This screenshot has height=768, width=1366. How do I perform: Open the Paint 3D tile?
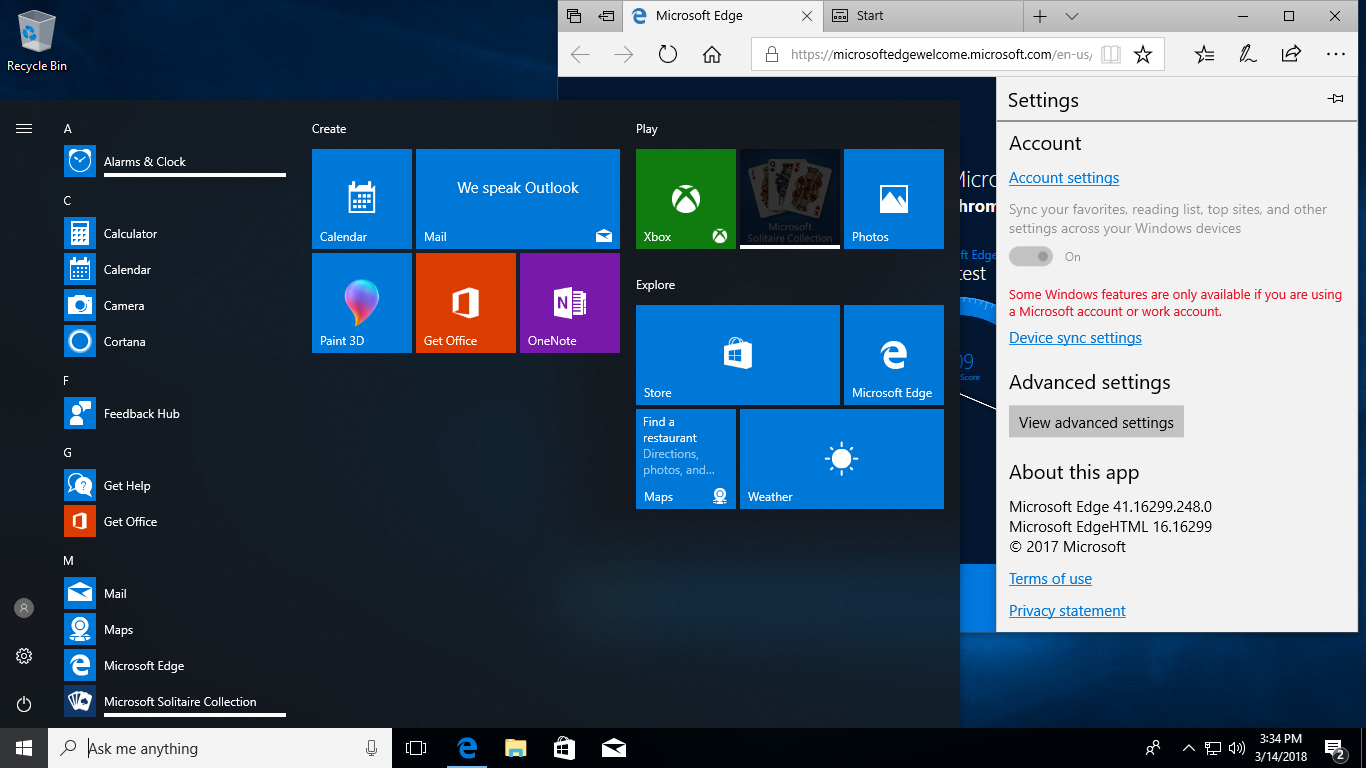click(x=362, y=303)
